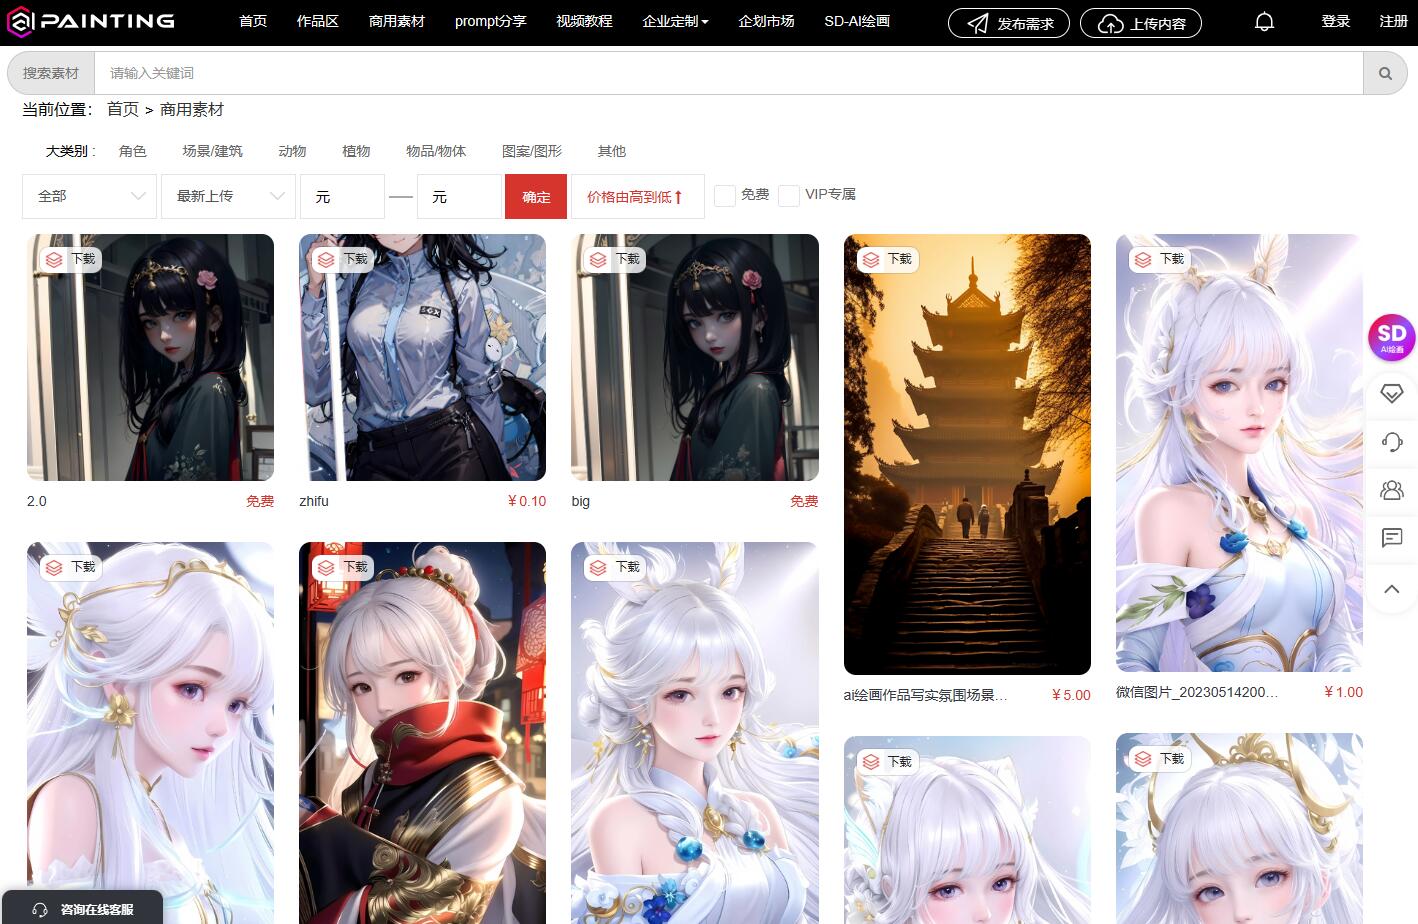Viewport: 1418px width, 924px height.
Task: Enable the 免费 filter checkbox
Action: point(725,195)
